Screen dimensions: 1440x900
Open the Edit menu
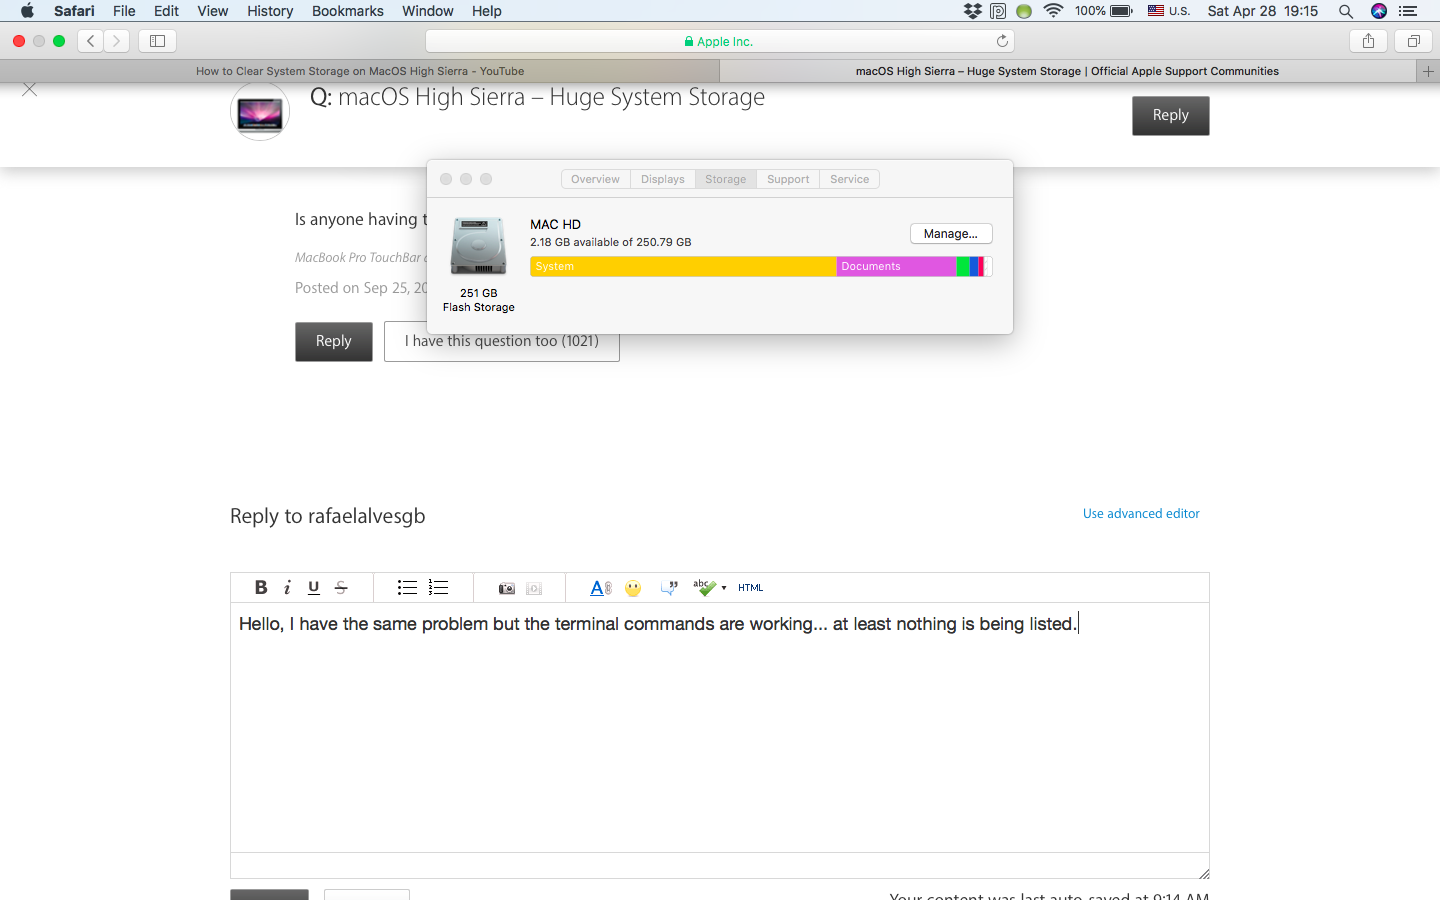click(166, 11)
